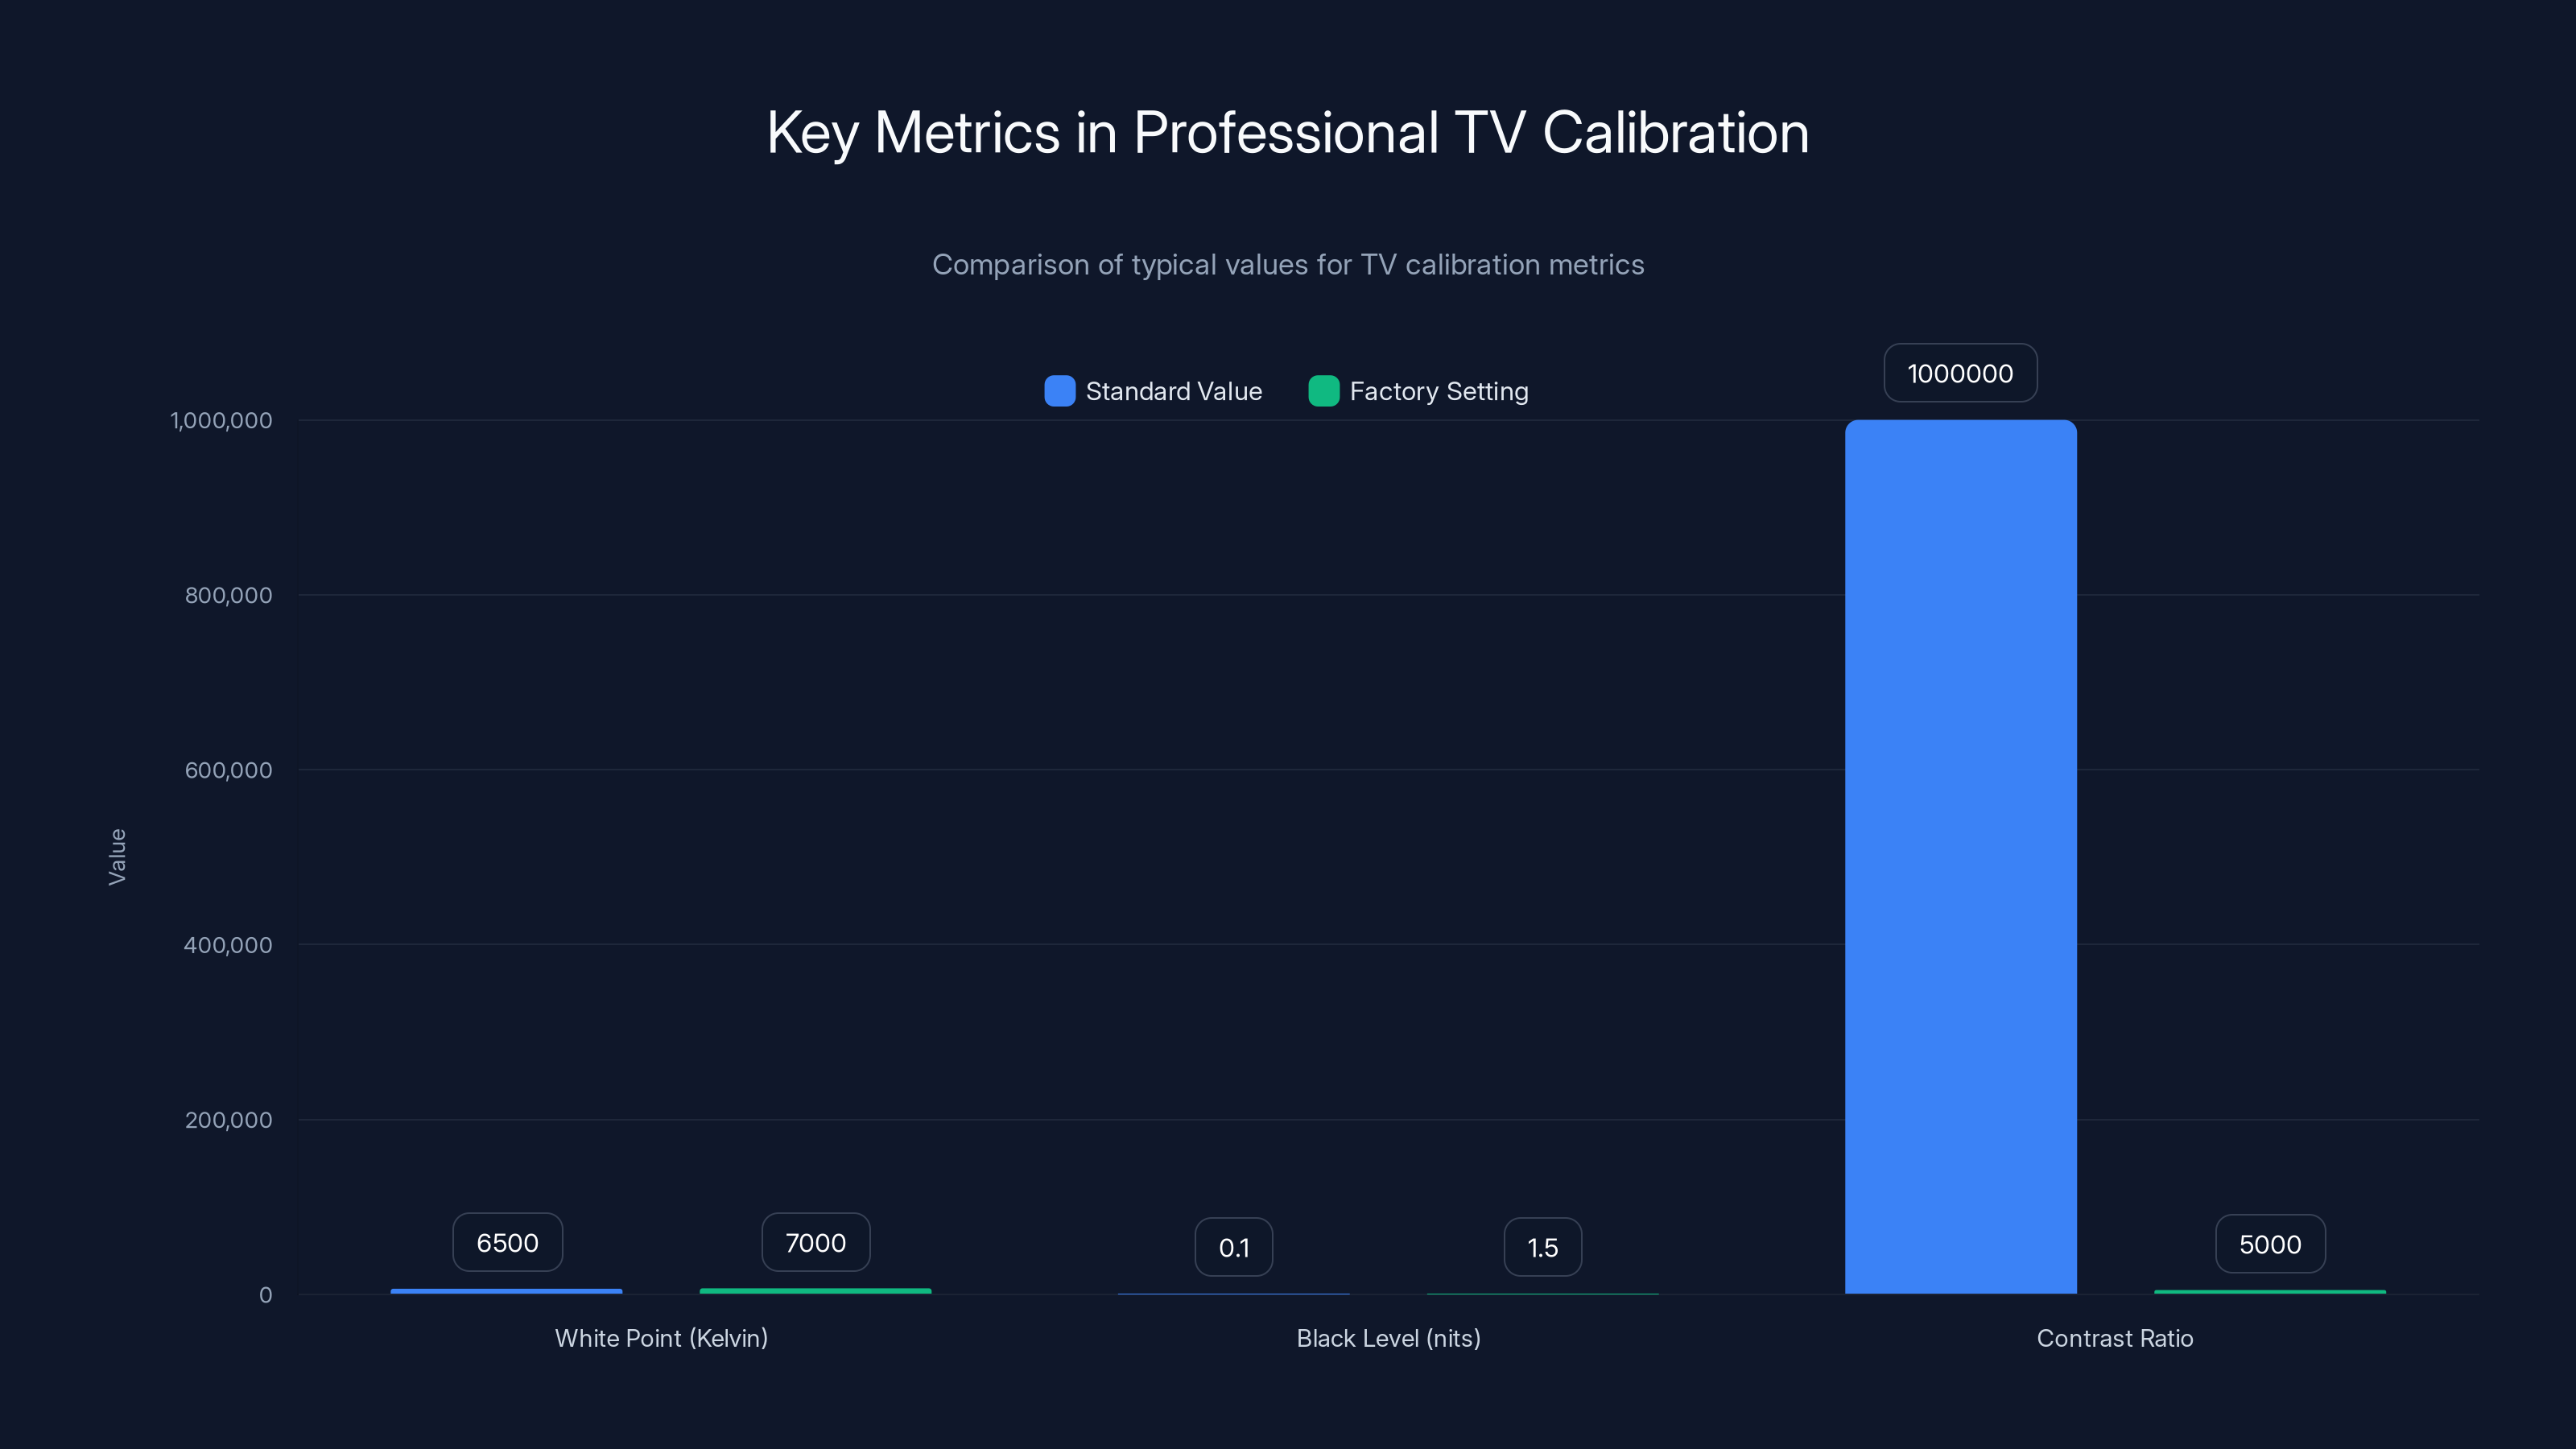Click the subtitle about typical calibration values

(1288, 264)
